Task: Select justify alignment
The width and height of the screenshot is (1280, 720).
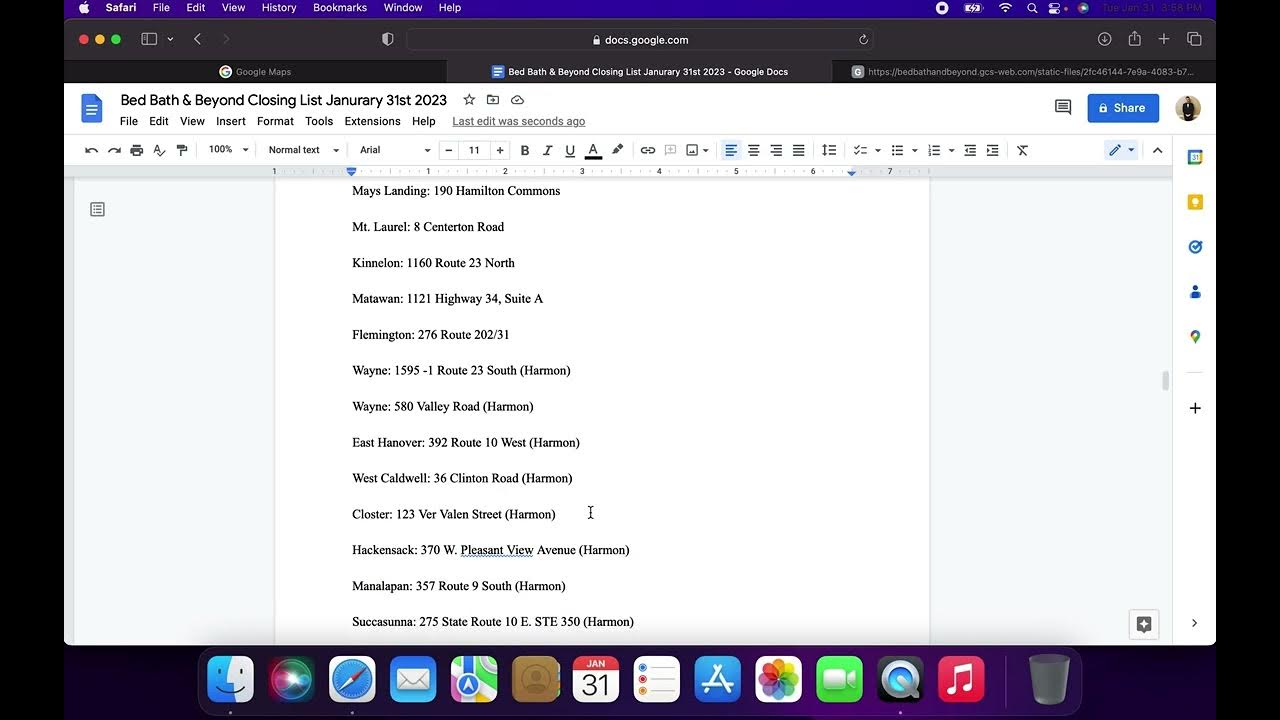Action: pos(799,150)
